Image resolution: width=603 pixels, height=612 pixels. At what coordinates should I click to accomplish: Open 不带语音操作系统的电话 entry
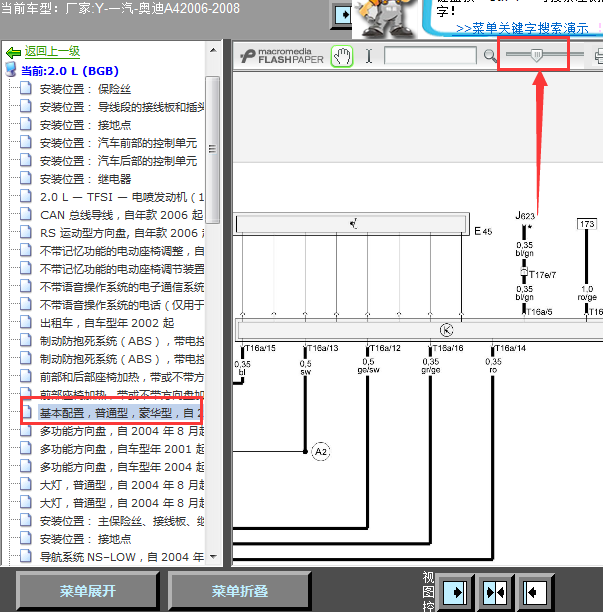(122, 305)
